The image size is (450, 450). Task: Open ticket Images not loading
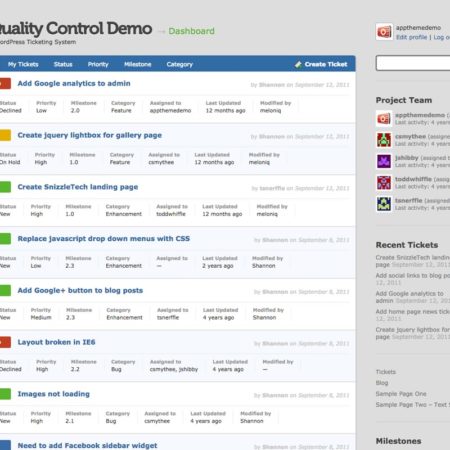(x=54, y=394)
